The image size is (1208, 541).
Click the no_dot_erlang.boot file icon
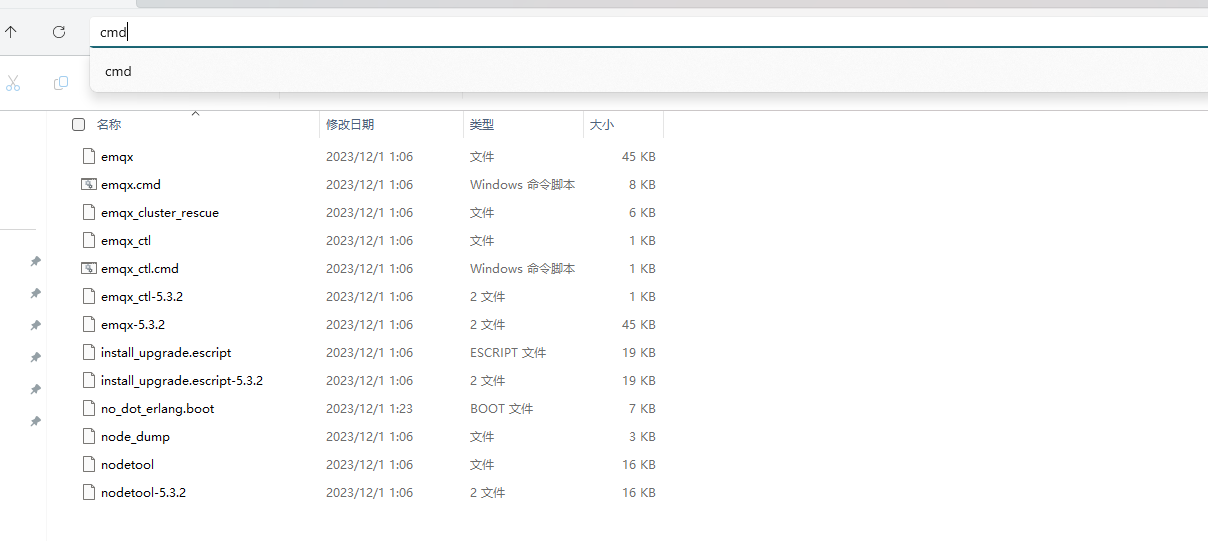coord(88,409)
